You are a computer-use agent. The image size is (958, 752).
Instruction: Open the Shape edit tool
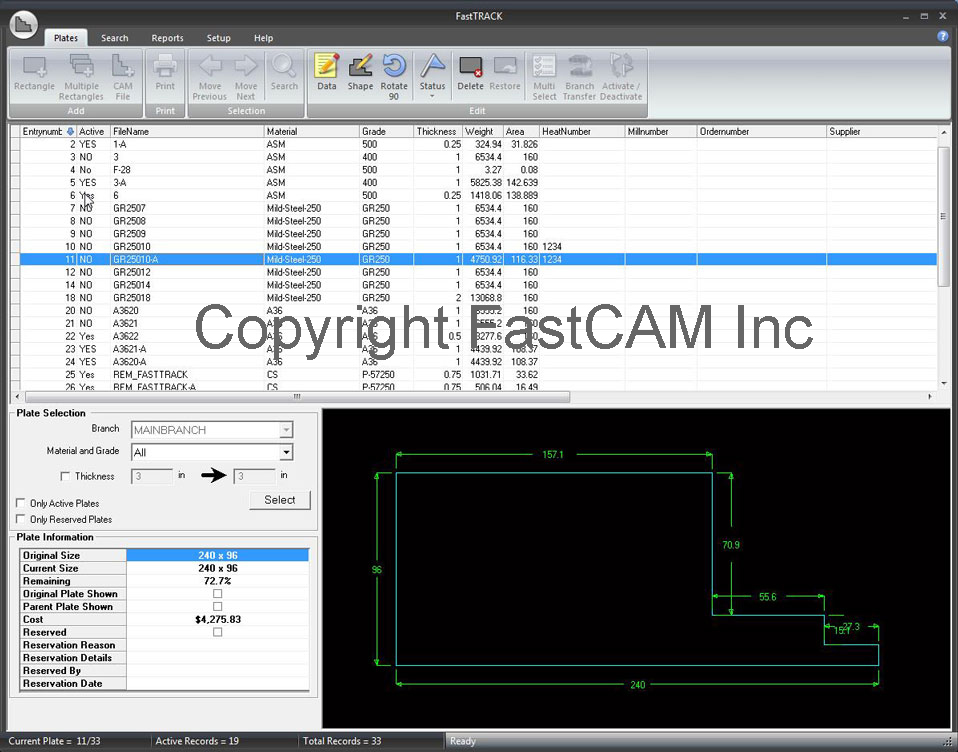point(360,66)
